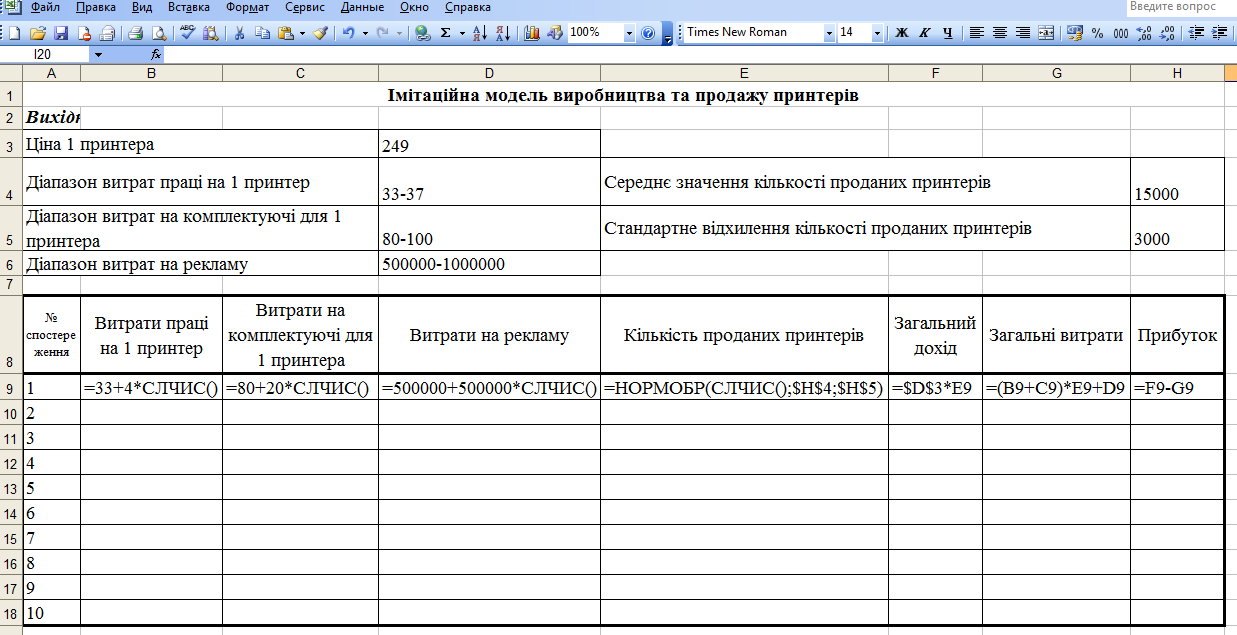Insert hyperlink with the globe icon
This screenshot has height=635, width=1237.
click(x=422, y=32)
